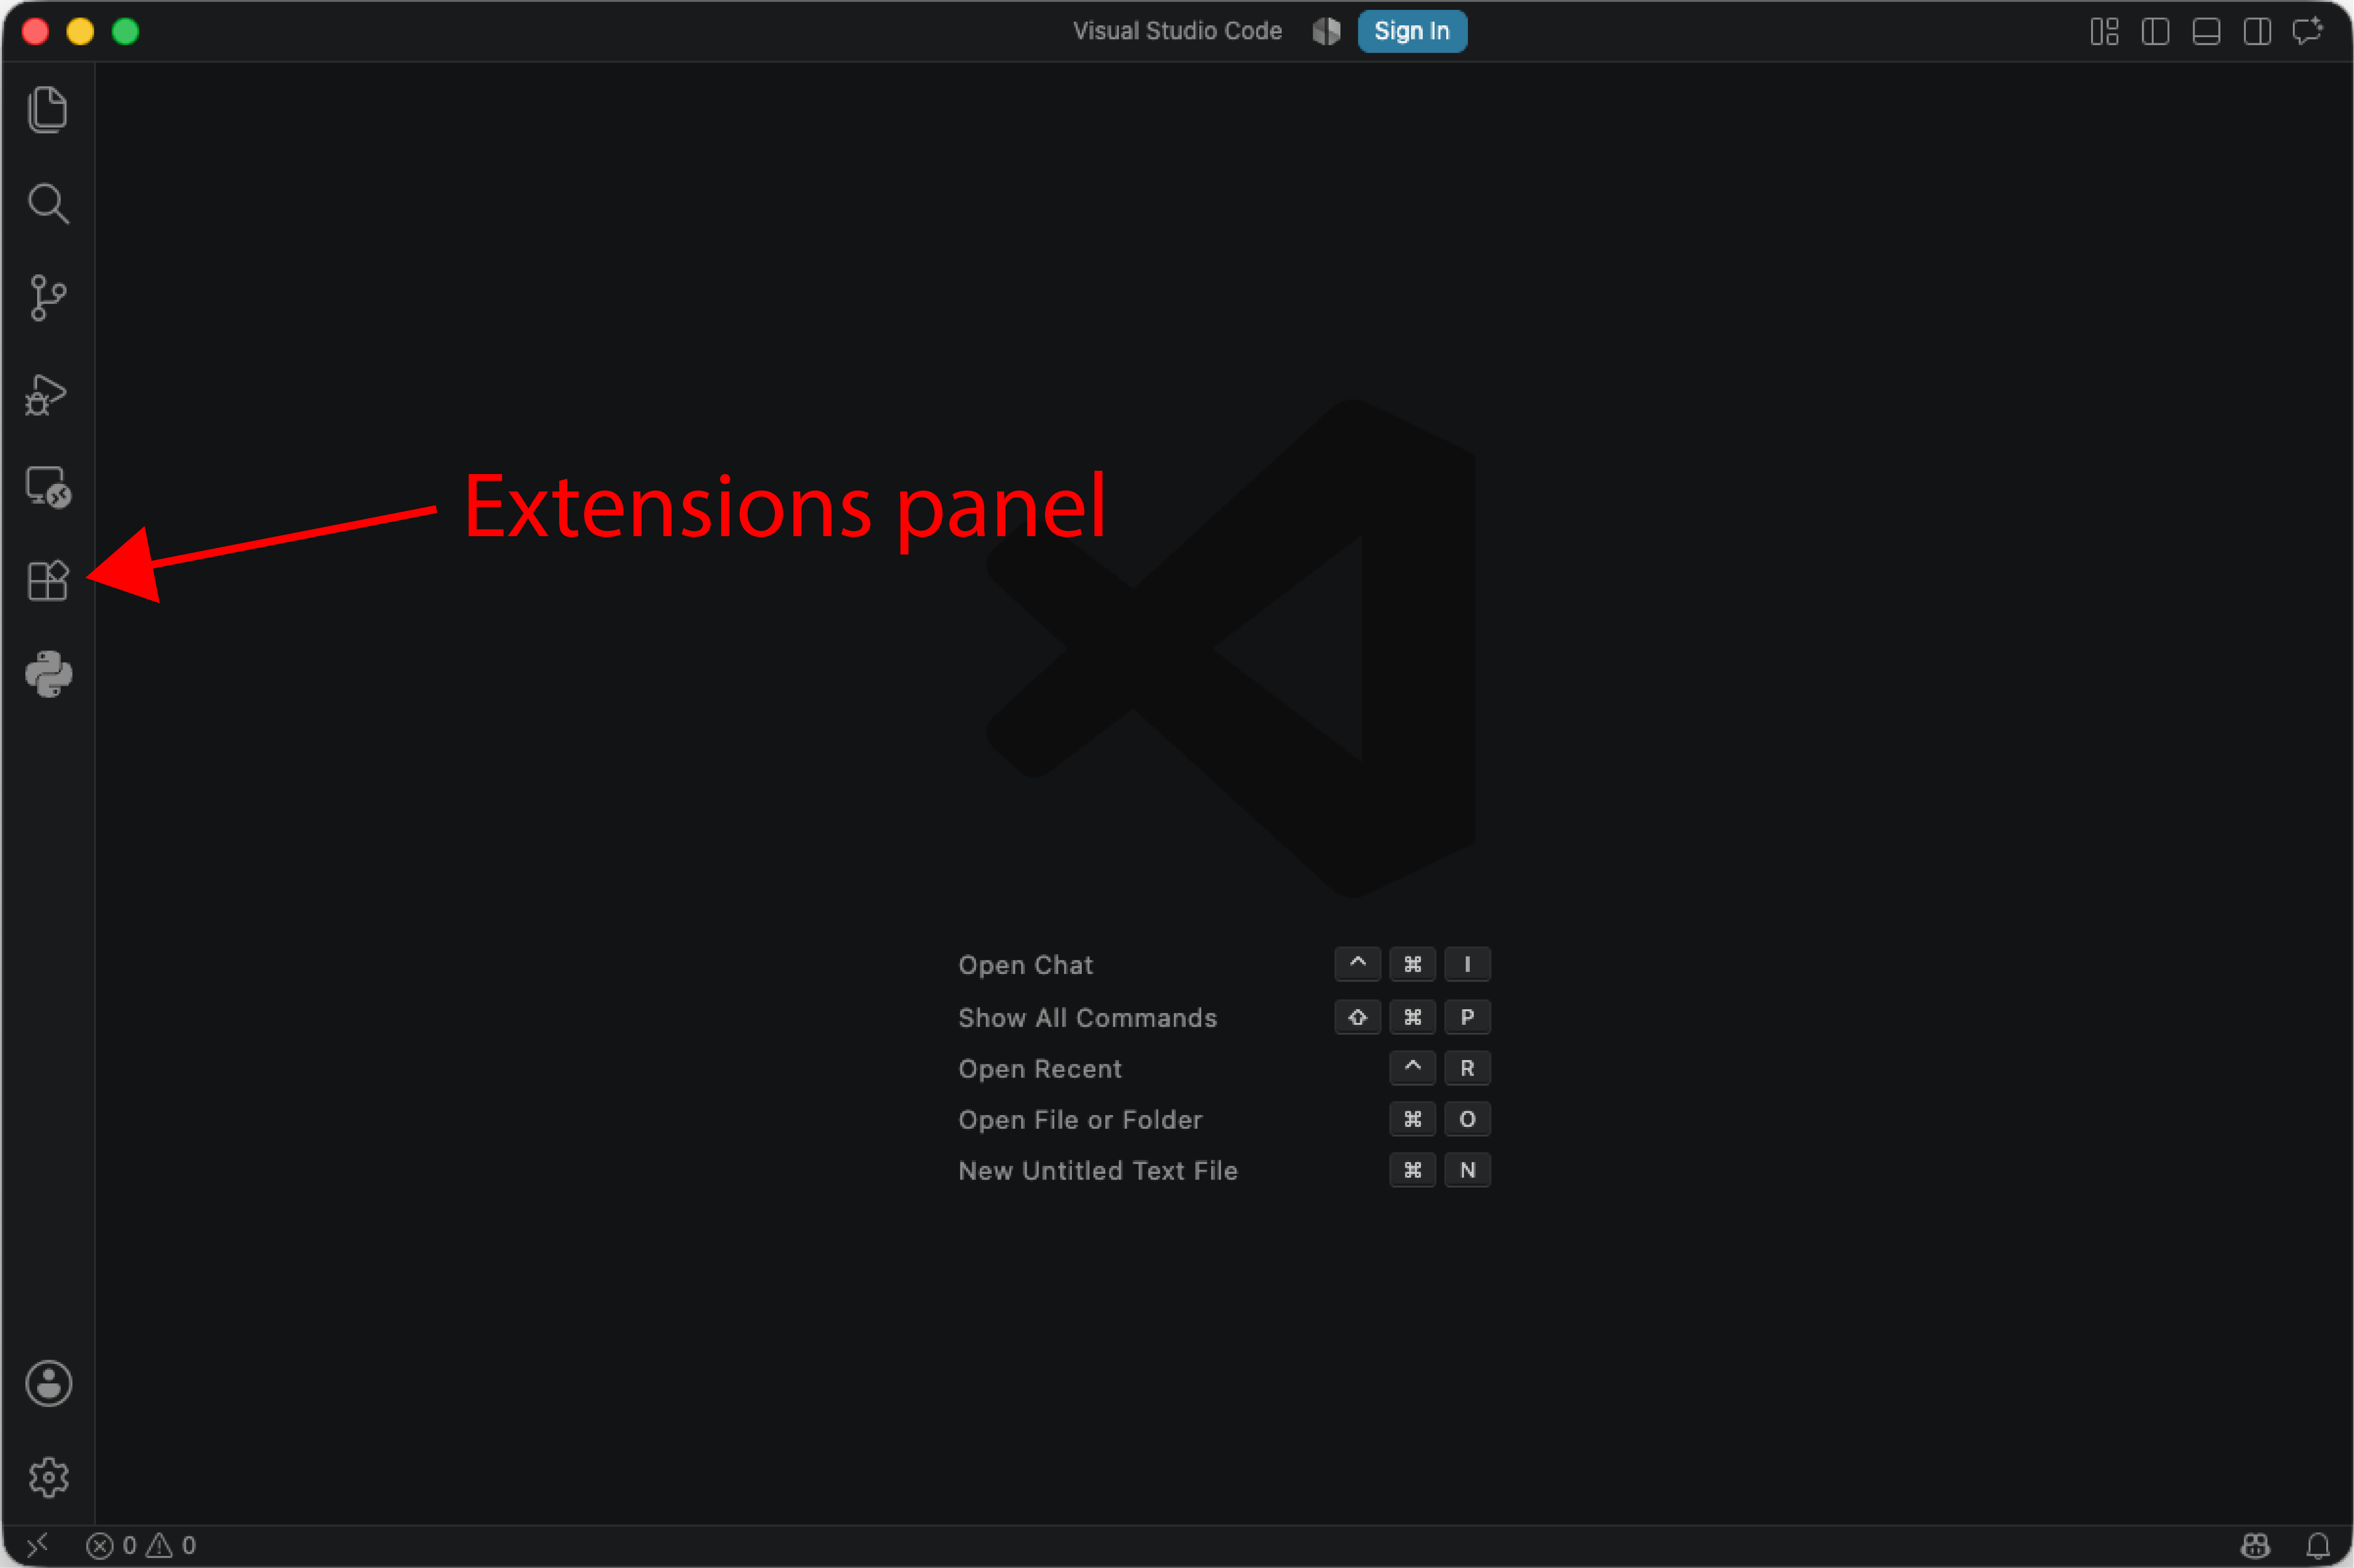This screenshot has width=2354, height=1568.
Task: Click the "New Untitled Text File" shortcut label
Action: (1098, 1171)
